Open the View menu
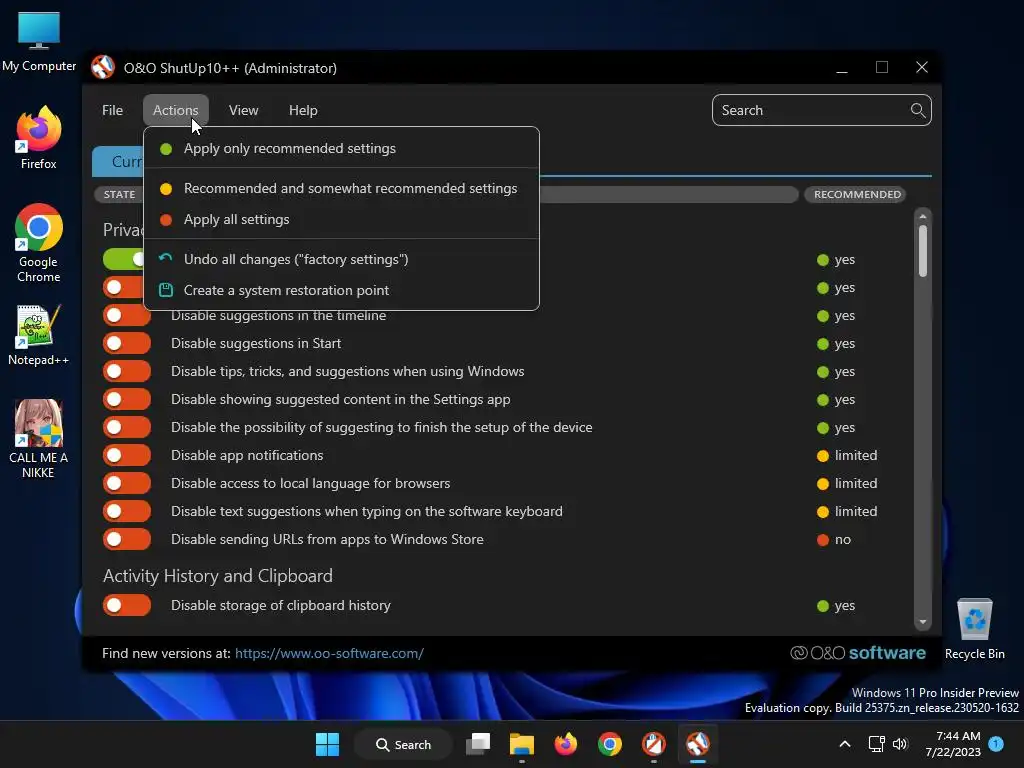 click(x=244, y=110)
